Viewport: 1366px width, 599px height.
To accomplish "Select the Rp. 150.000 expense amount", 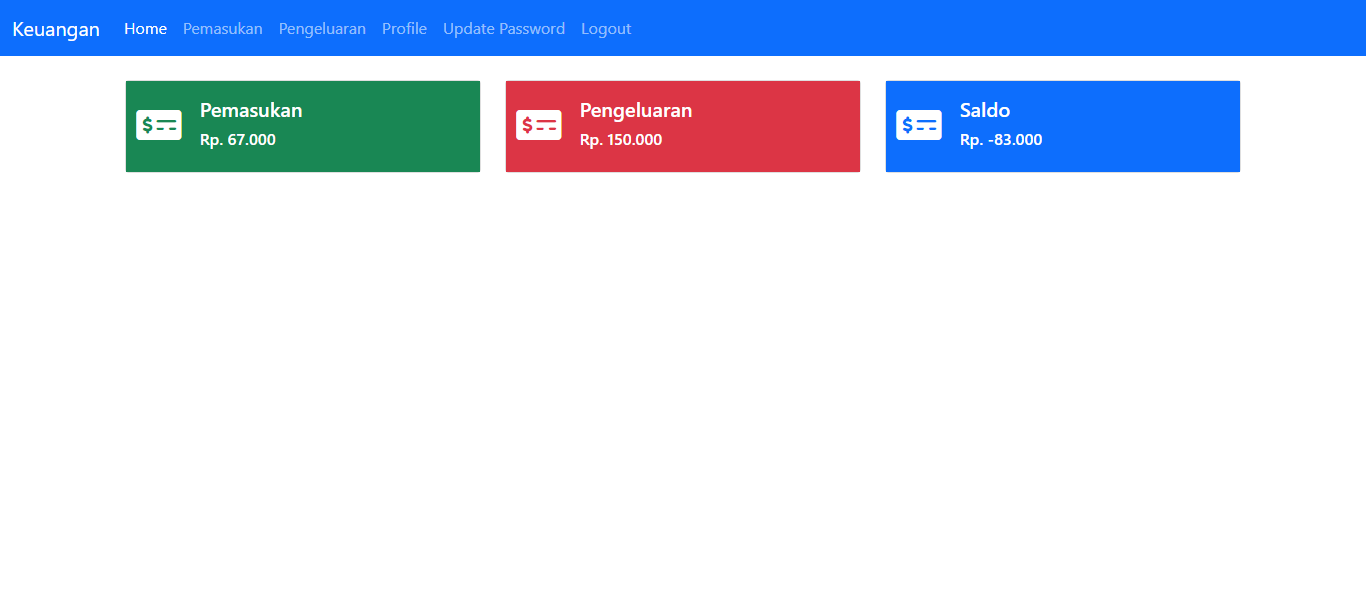I will pyautogui.click(x=621, y=140).
